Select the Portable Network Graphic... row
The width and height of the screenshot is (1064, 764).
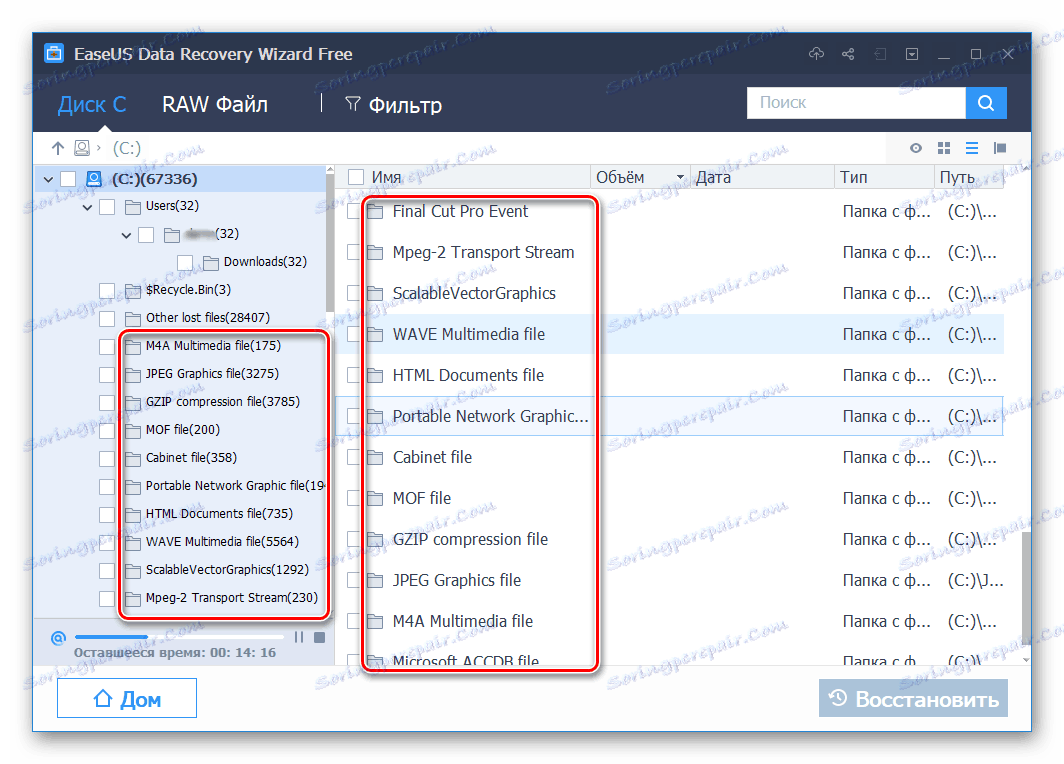pyautogui.click(x=670, y=416)
